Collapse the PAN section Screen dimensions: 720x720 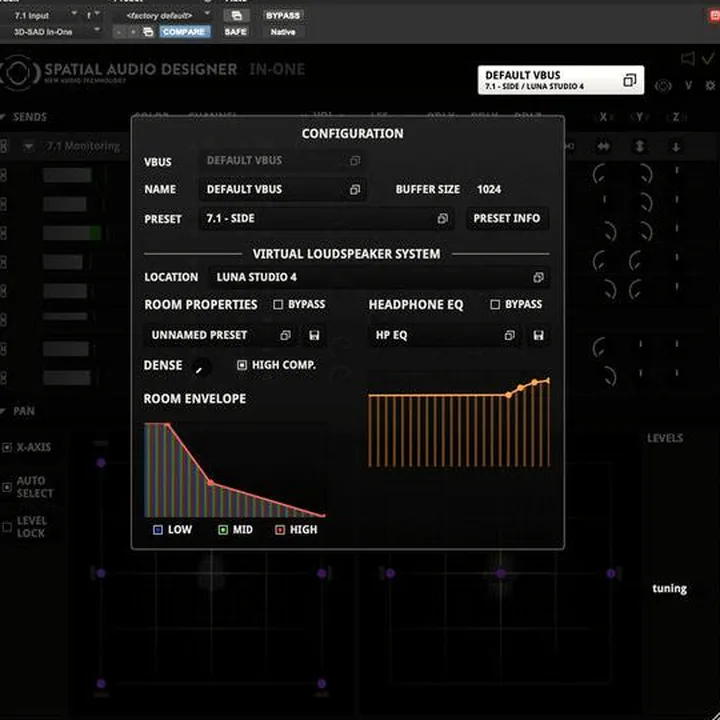[3, 411]
